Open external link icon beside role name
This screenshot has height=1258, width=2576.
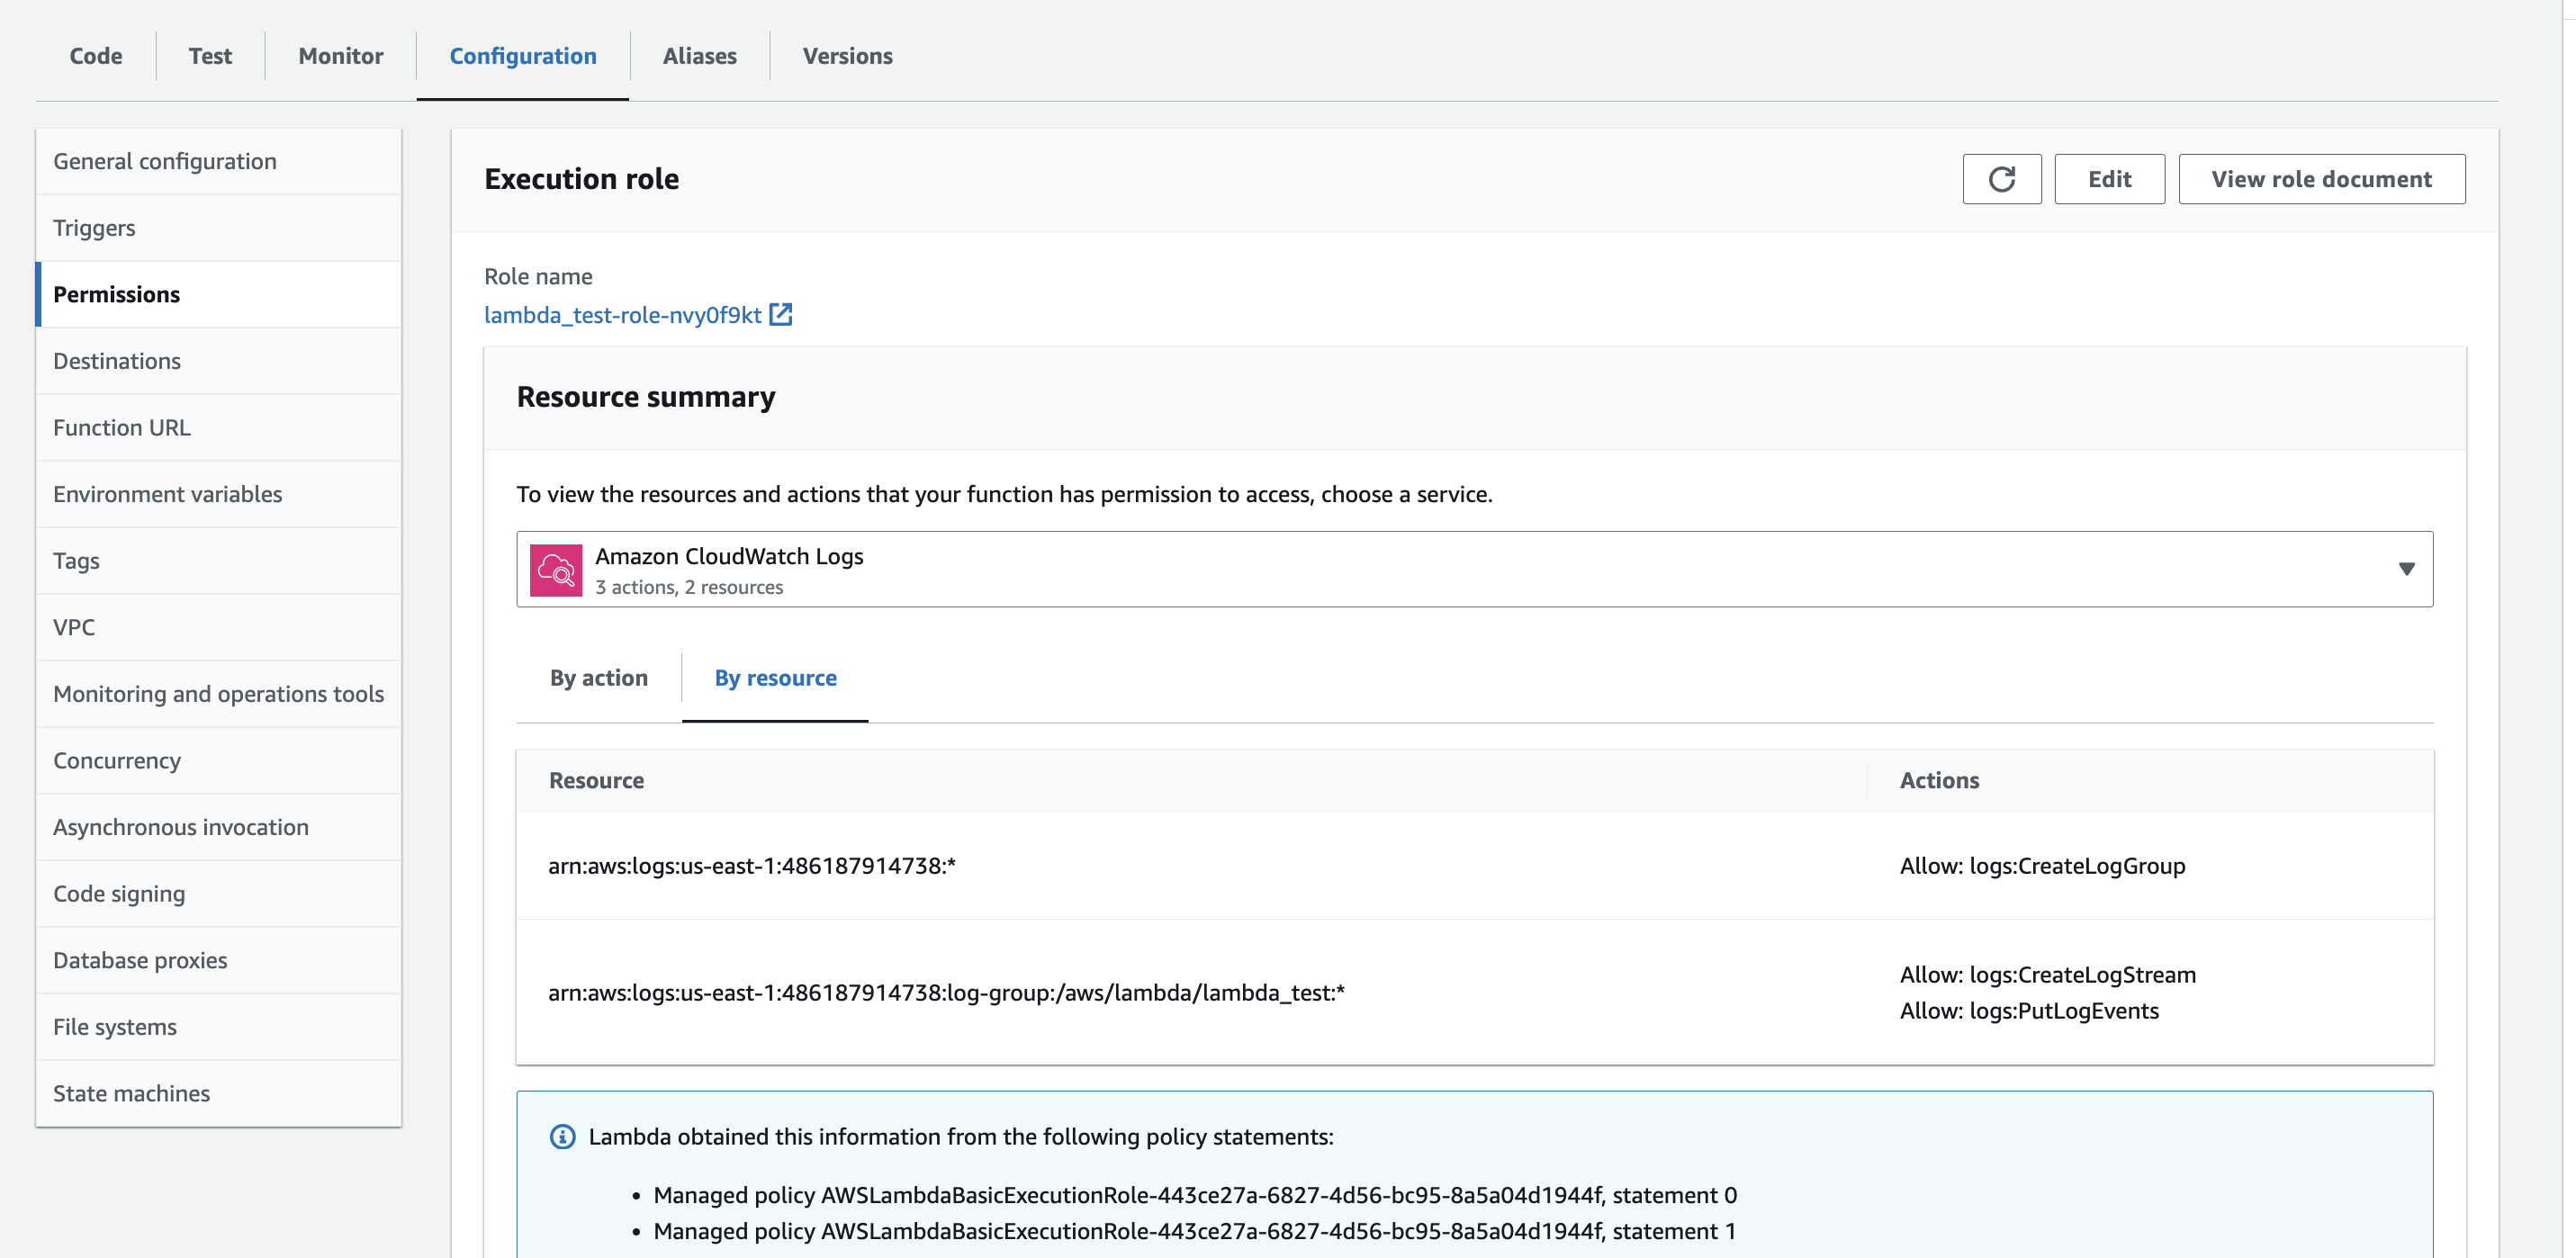coord(781,315)
